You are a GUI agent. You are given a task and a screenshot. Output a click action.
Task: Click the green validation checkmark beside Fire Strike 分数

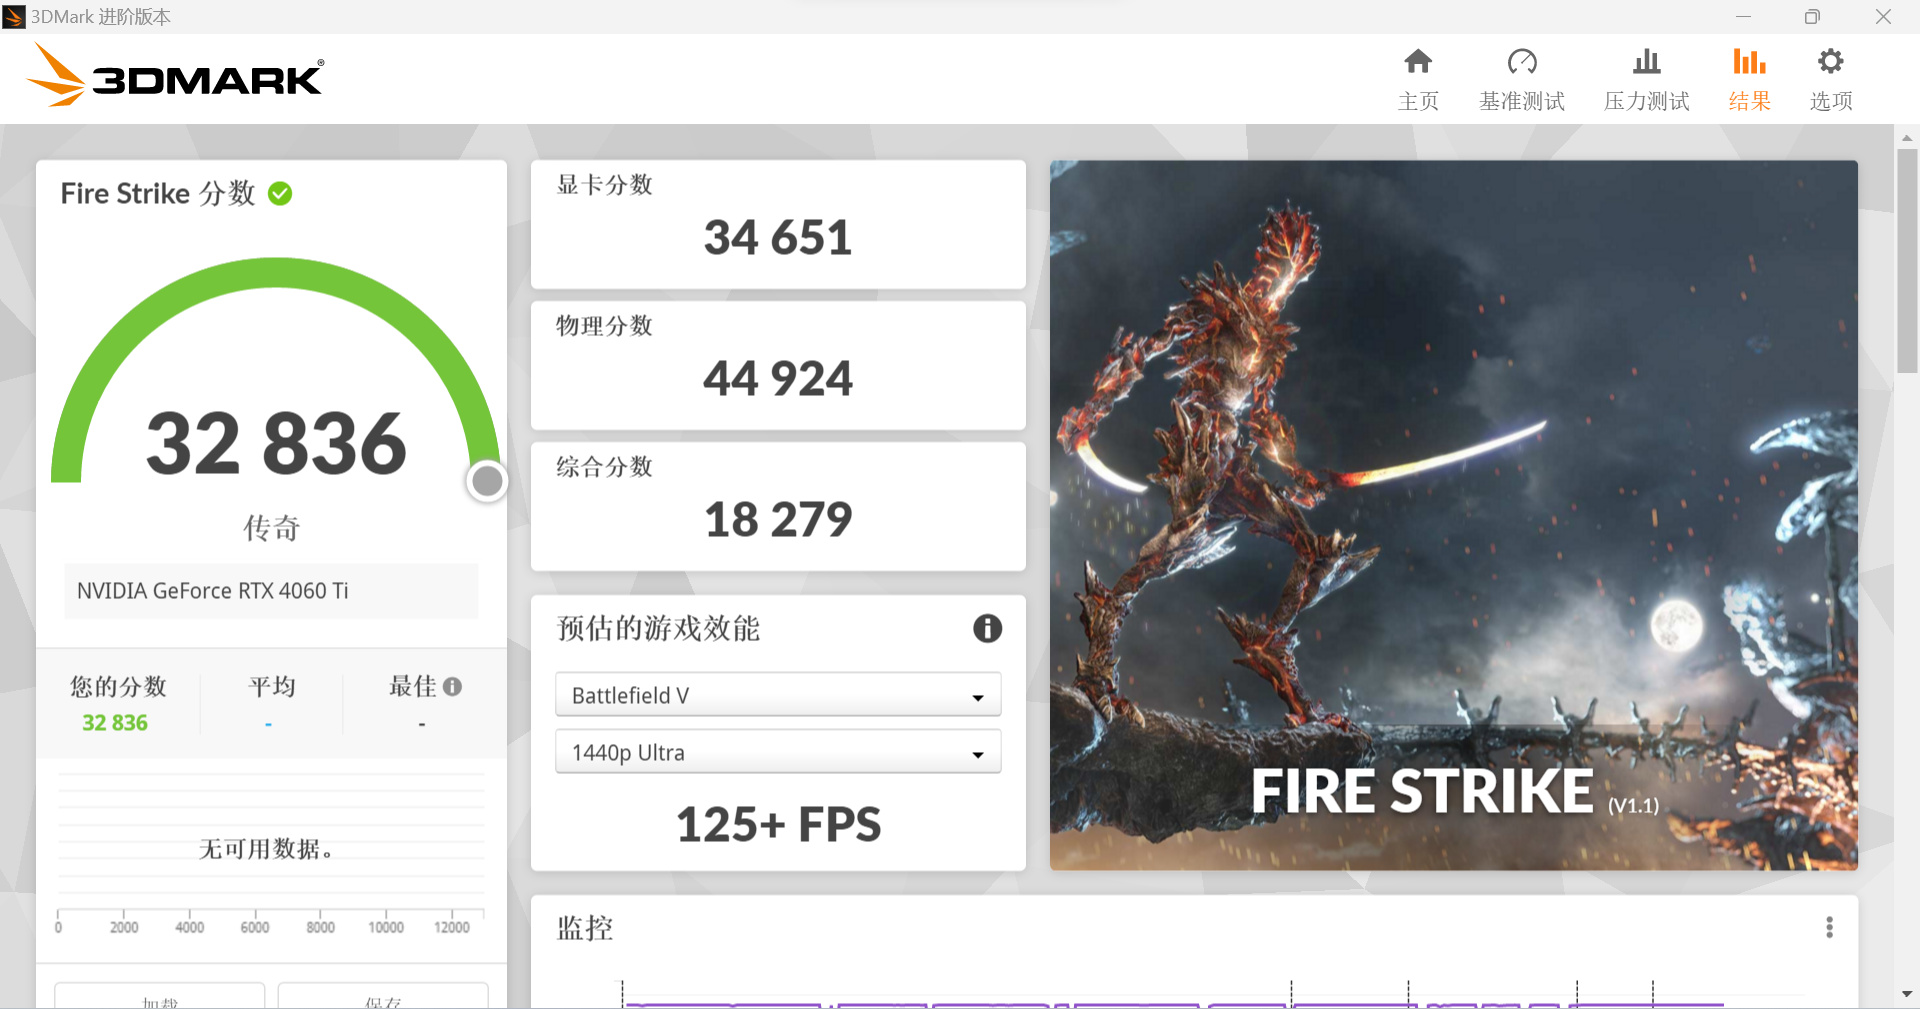pyautogui.click(x=280, y=193)
